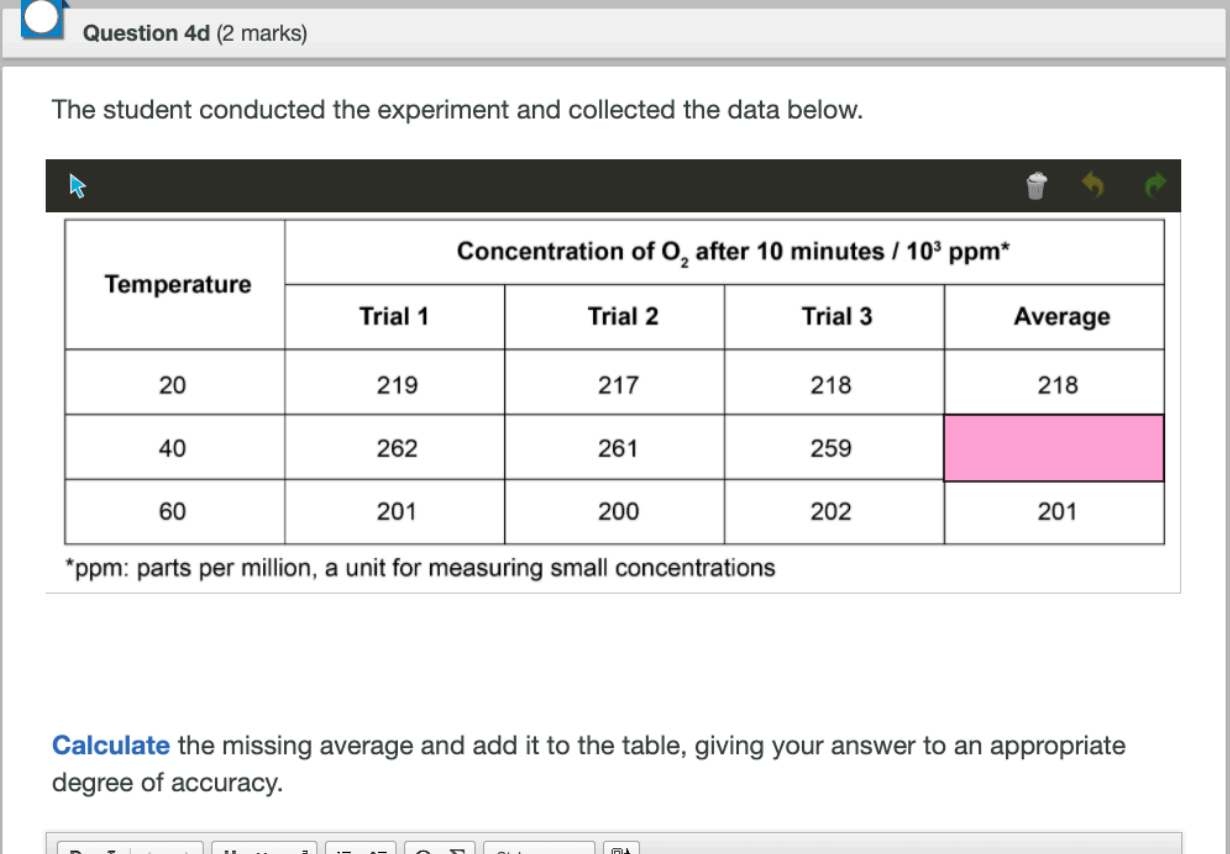Click the average value 218 cell
The height and width of the screenshot is (854, 1230).
point(1057,385)
